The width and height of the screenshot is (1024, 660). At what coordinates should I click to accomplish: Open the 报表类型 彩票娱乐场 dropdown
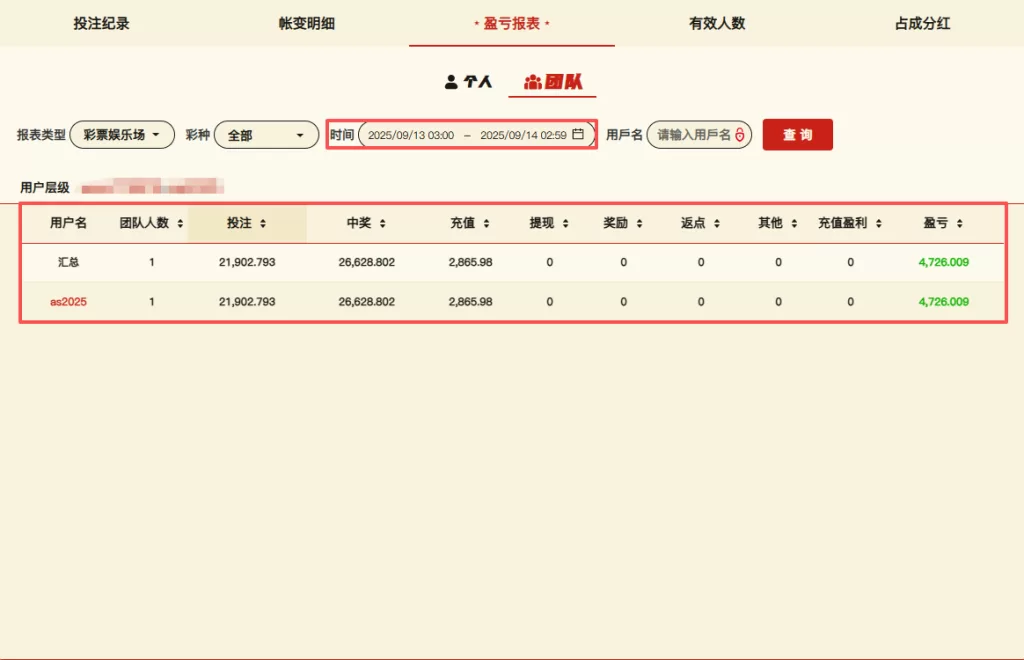click(122, 135)
